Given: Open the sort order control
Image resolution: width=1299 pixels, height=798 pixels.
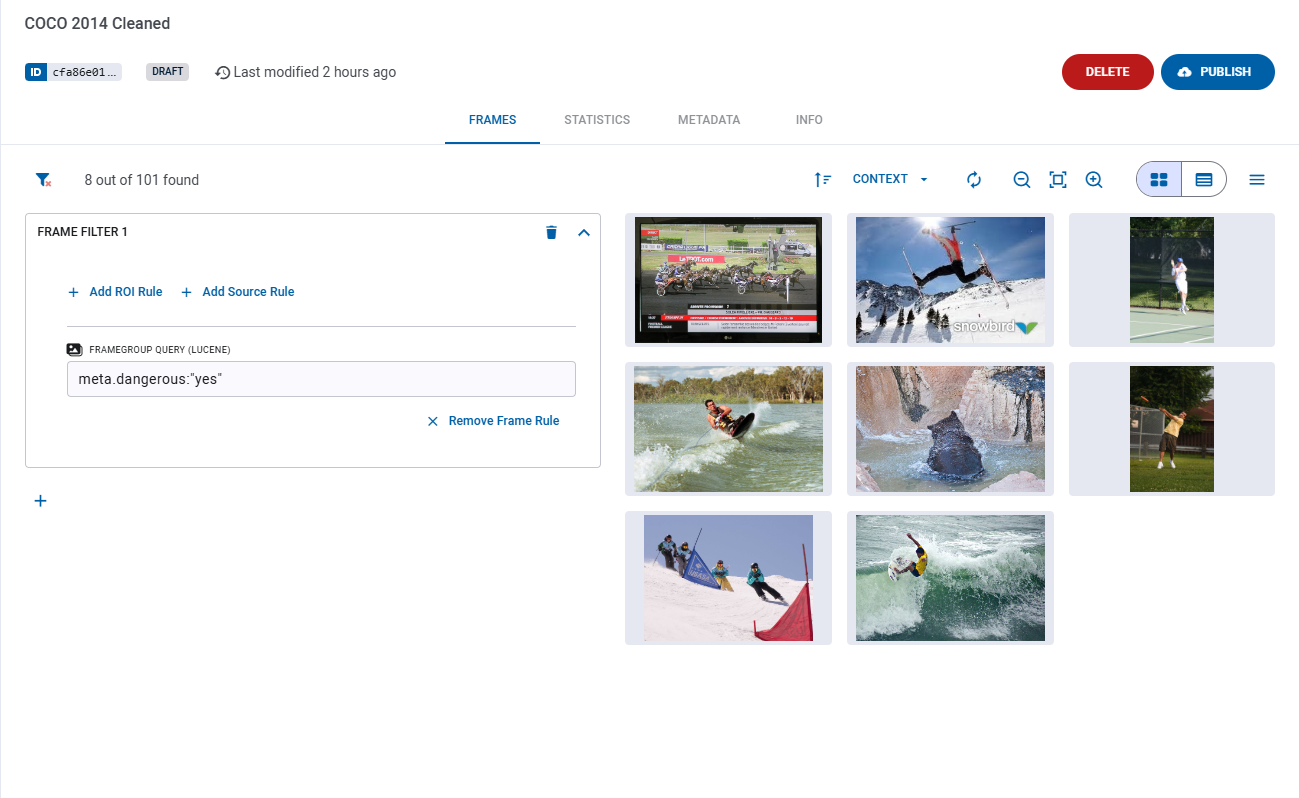Looking at the screenshot, I should (x=823, y=179).
